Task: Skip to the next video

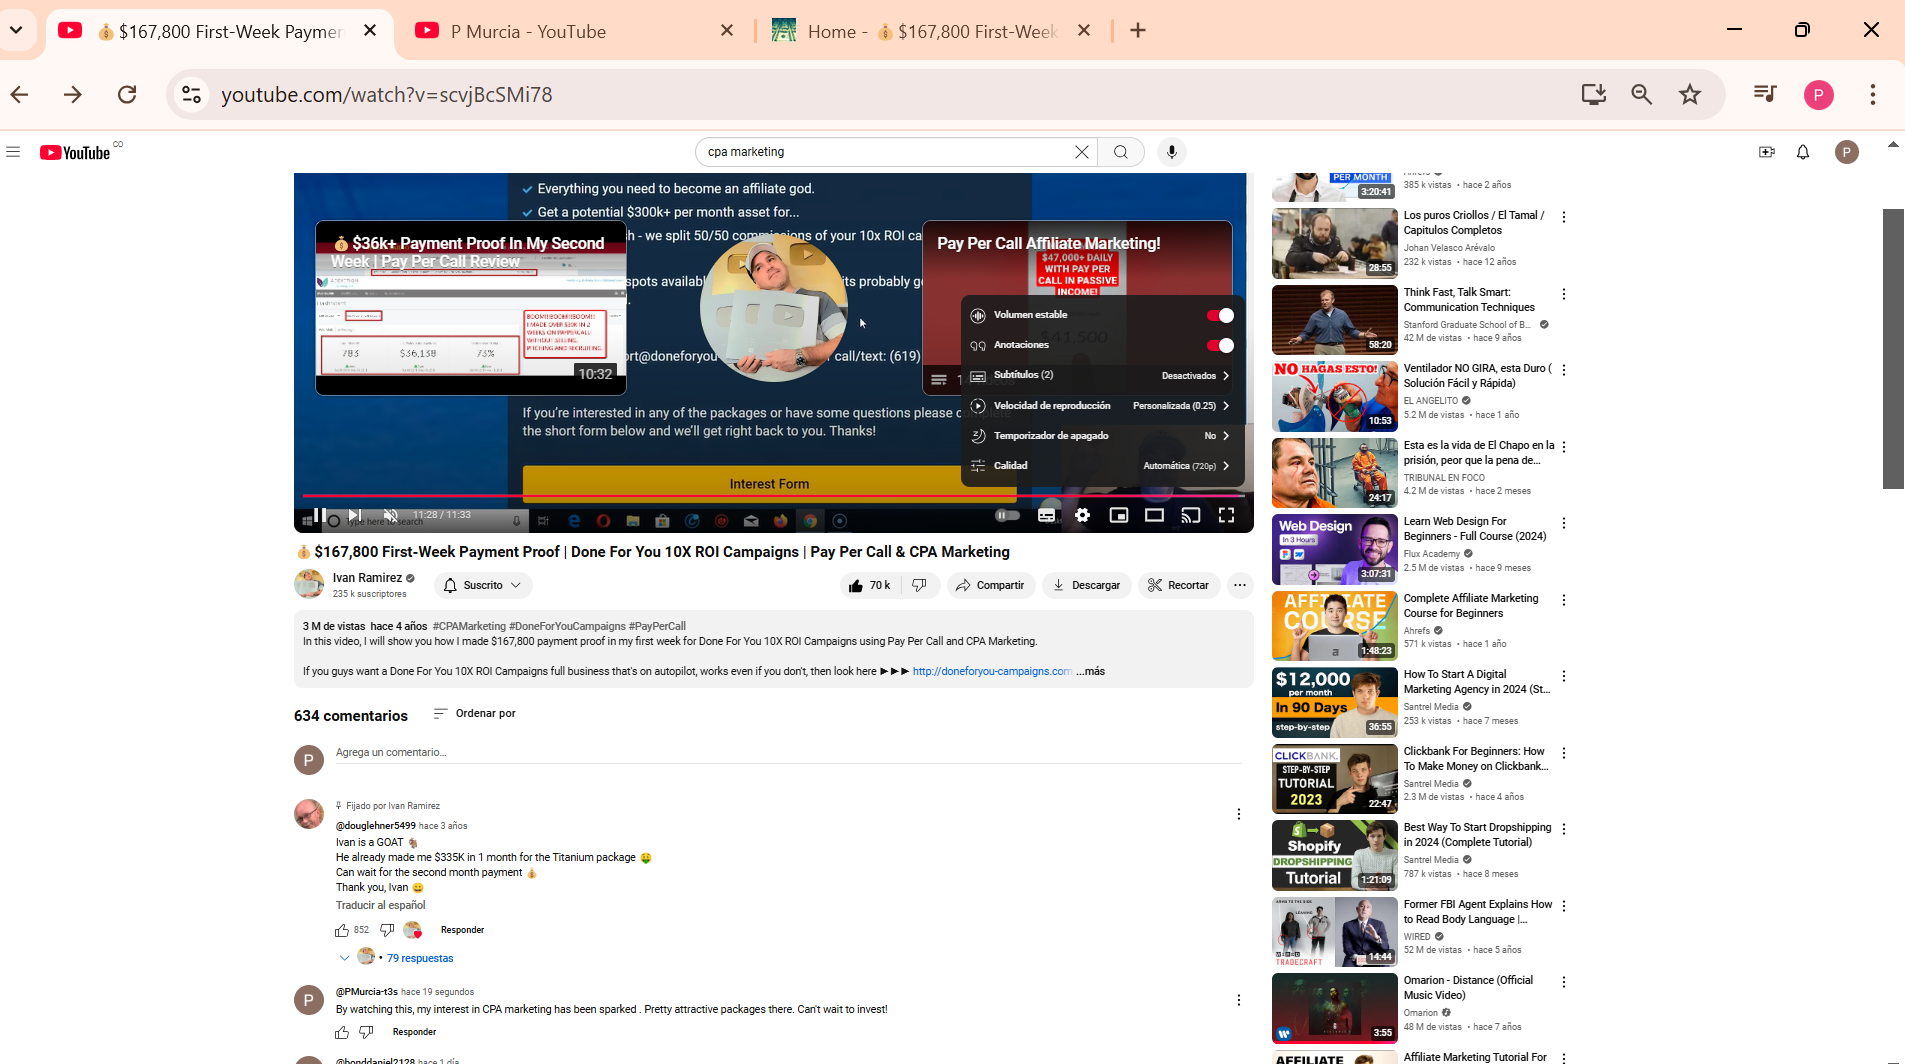Action: 355,516
